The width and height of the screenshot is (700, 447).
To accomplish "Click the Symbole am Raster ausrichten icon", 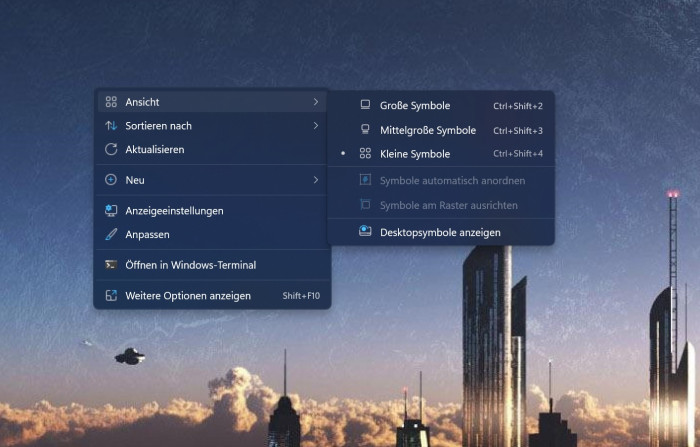I will coord(365,205).
